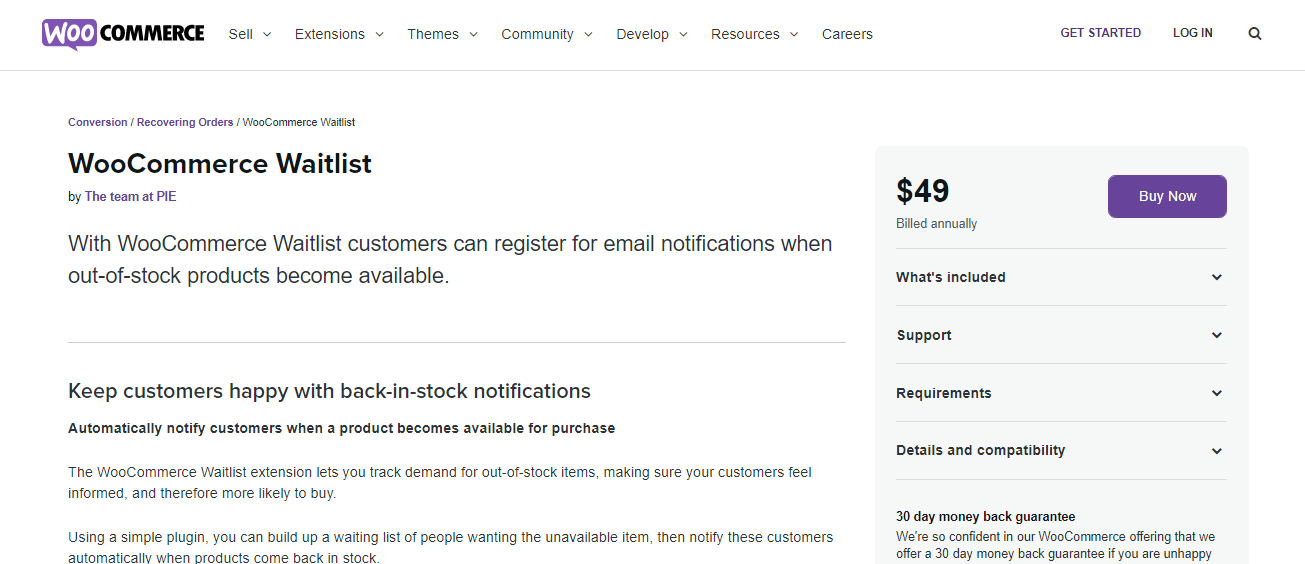1305x564 pixels.
Task: Expand the Support section
Action: click(1061, 335)
